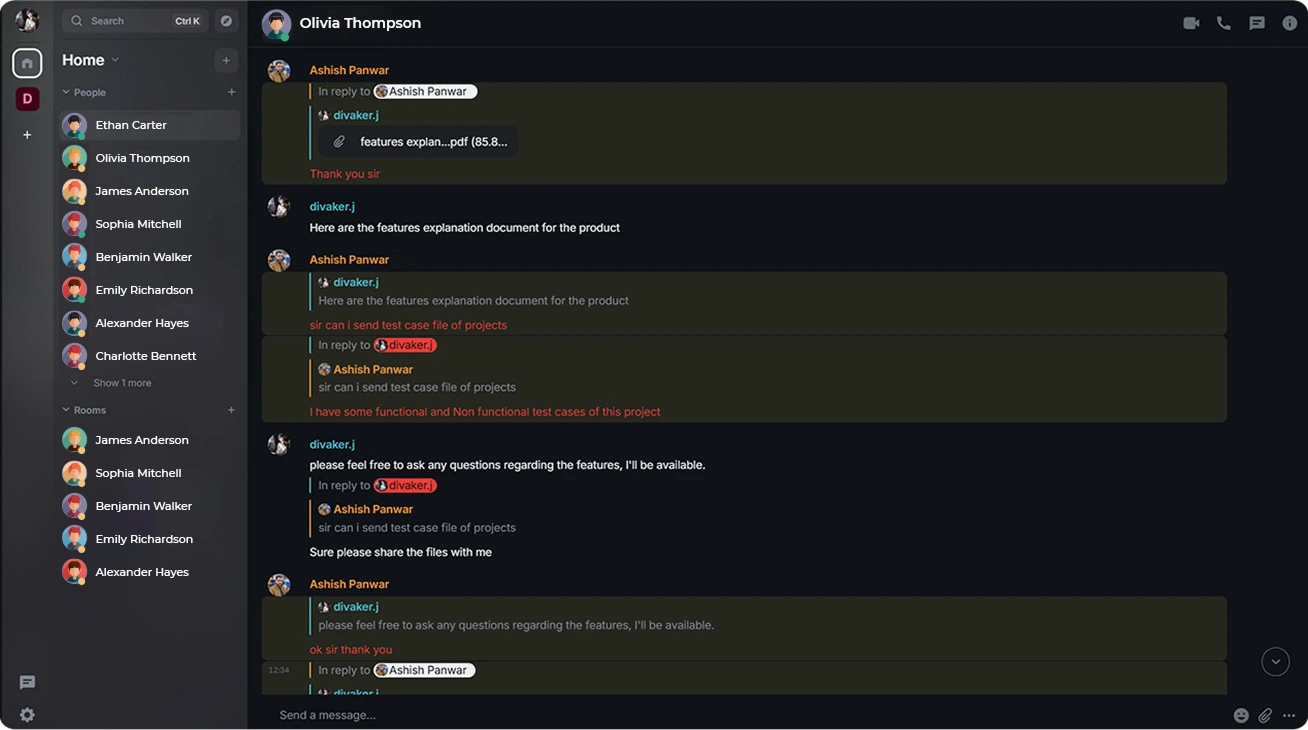Collapse the People section
This screenshot has width=1308, height=730.
pyautogui.click(x=84, y=92)
